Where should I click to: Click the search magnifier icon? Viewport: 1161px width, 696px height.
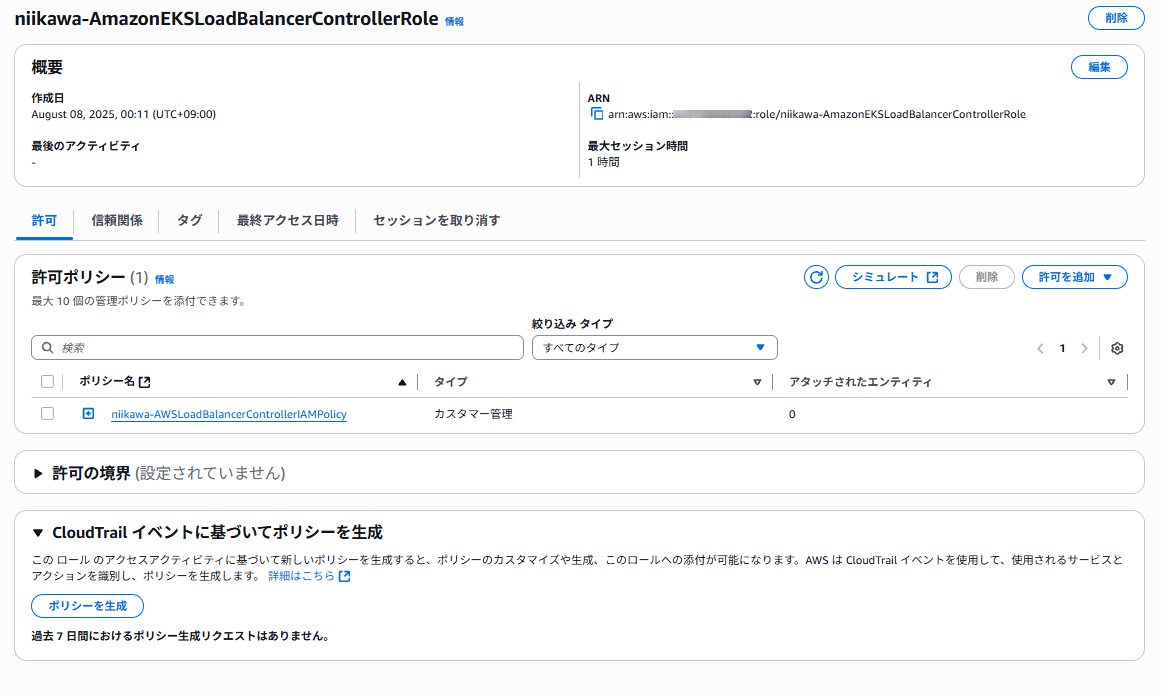pos(47,347)
